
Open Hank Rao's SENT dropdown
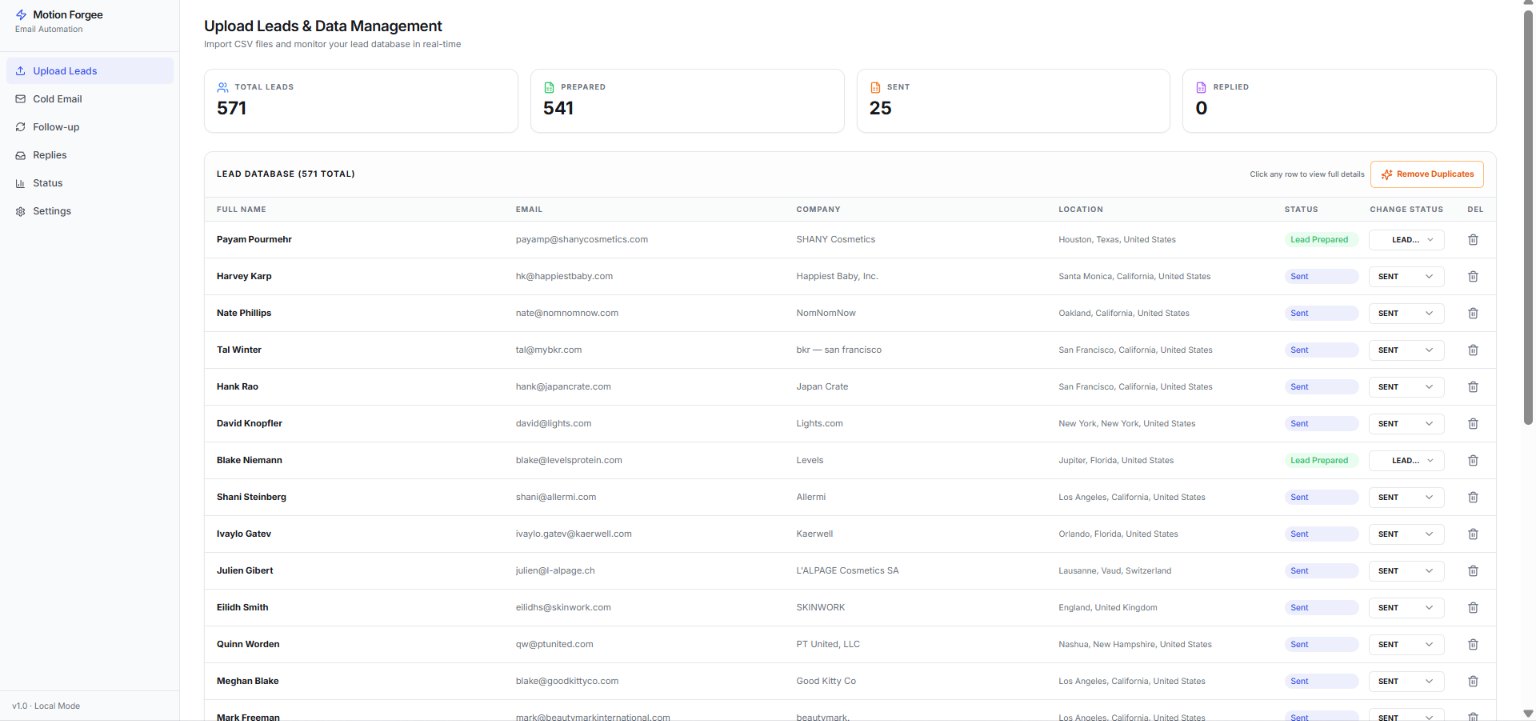[1406, 387]
